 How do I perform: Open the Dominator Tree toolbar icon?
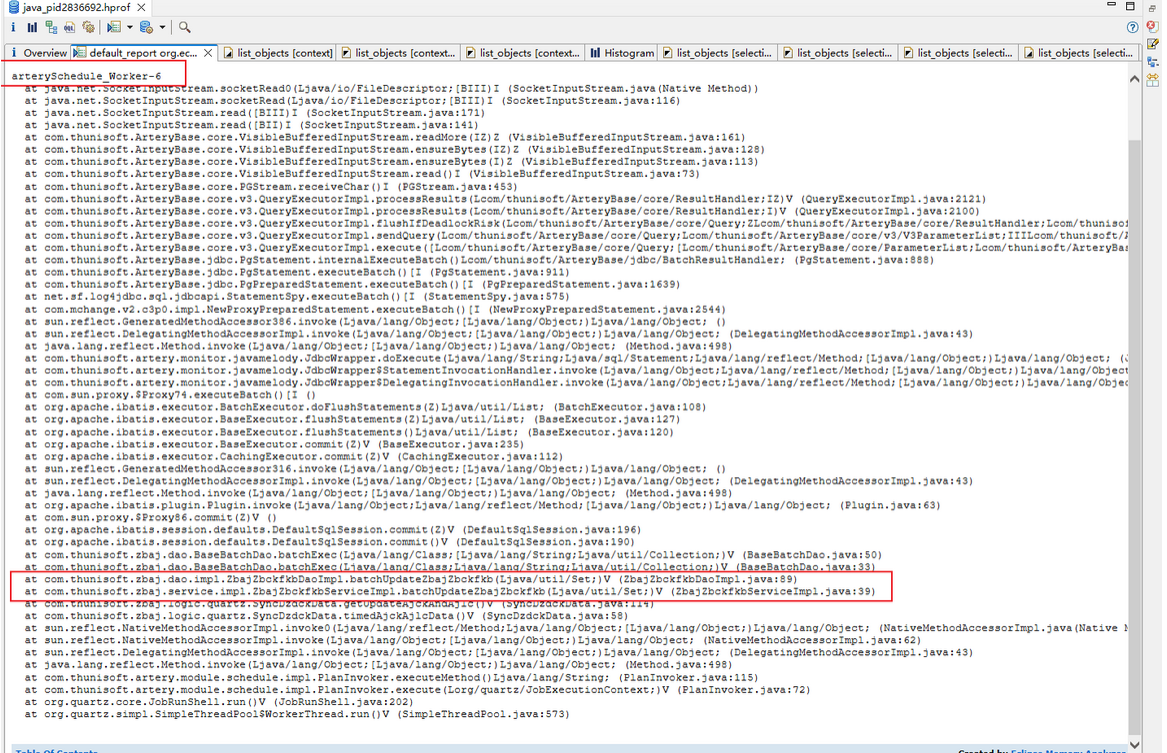(51, 28)
